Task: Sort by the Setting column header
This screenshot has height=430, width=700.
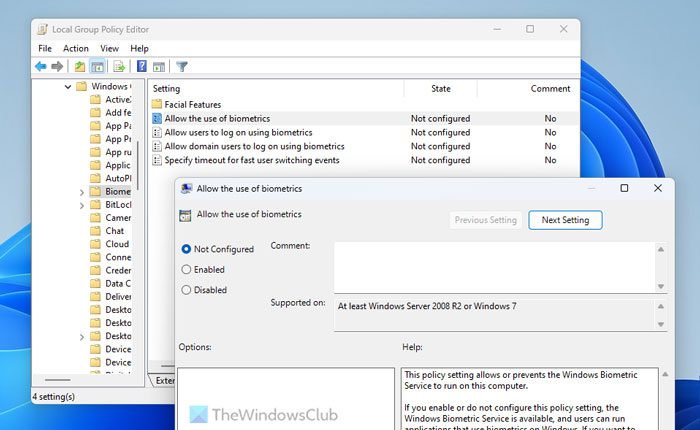Action: [276, 88]
